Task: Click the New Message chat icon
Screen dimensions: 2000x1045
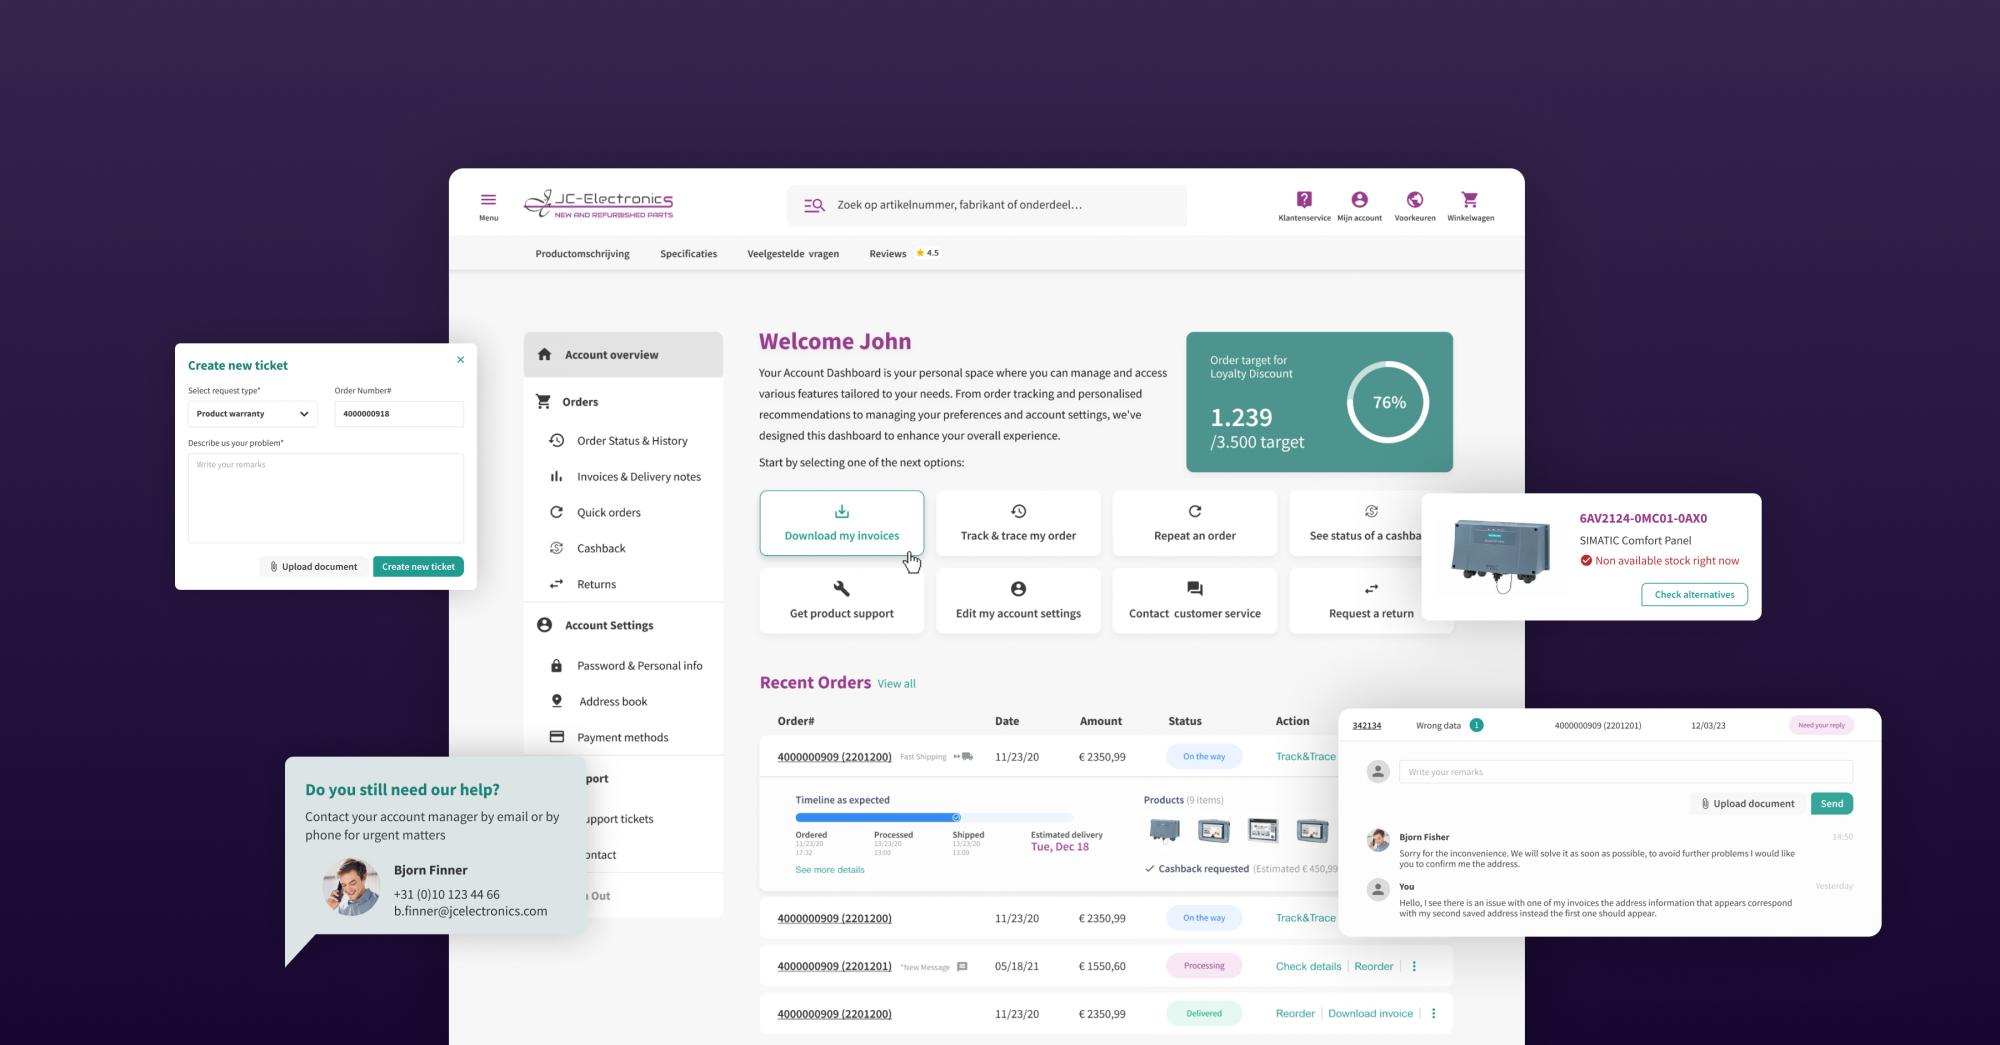Action: pos(962,967)
